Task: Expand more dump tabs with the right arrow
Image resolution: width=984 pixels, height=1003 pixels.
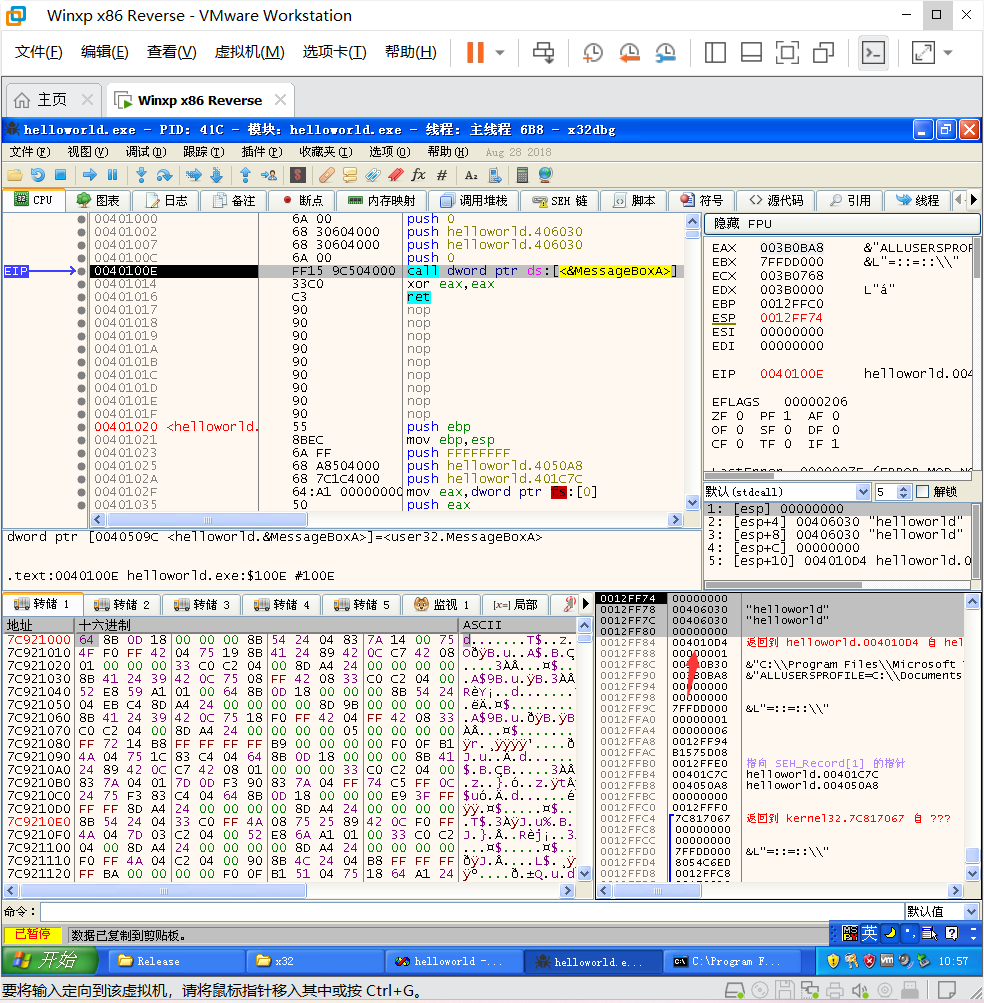Action: pyautogui.click(x=585, y=604)
